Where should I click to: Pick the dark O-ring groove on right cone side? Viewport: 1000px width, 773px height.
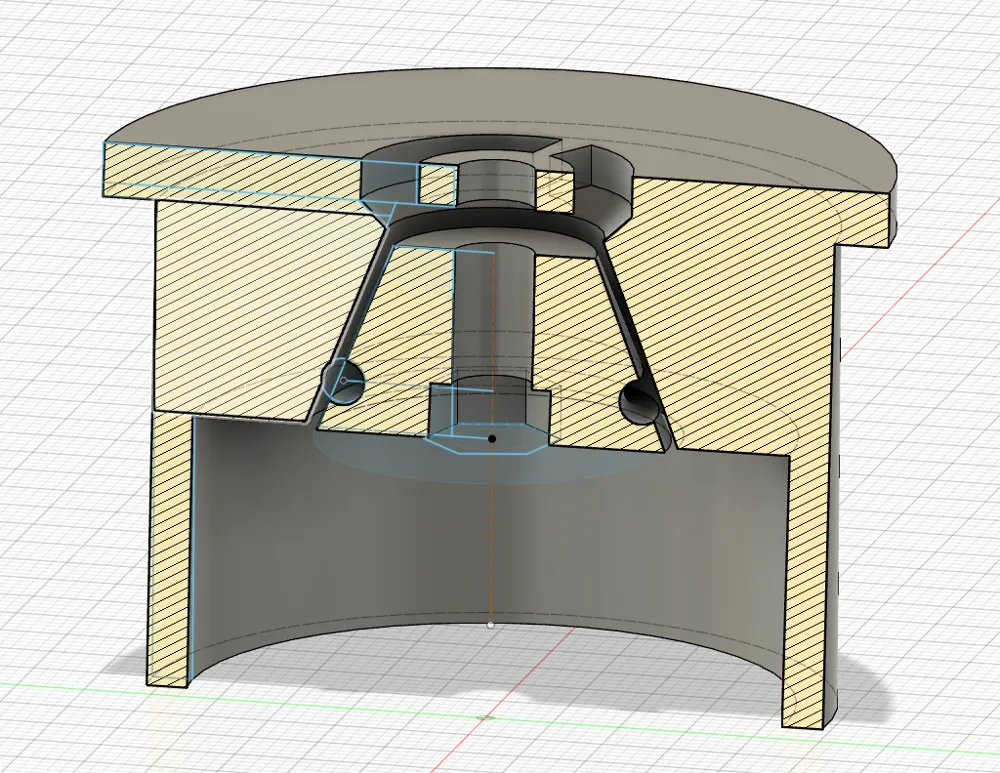(x=638, y=403)
